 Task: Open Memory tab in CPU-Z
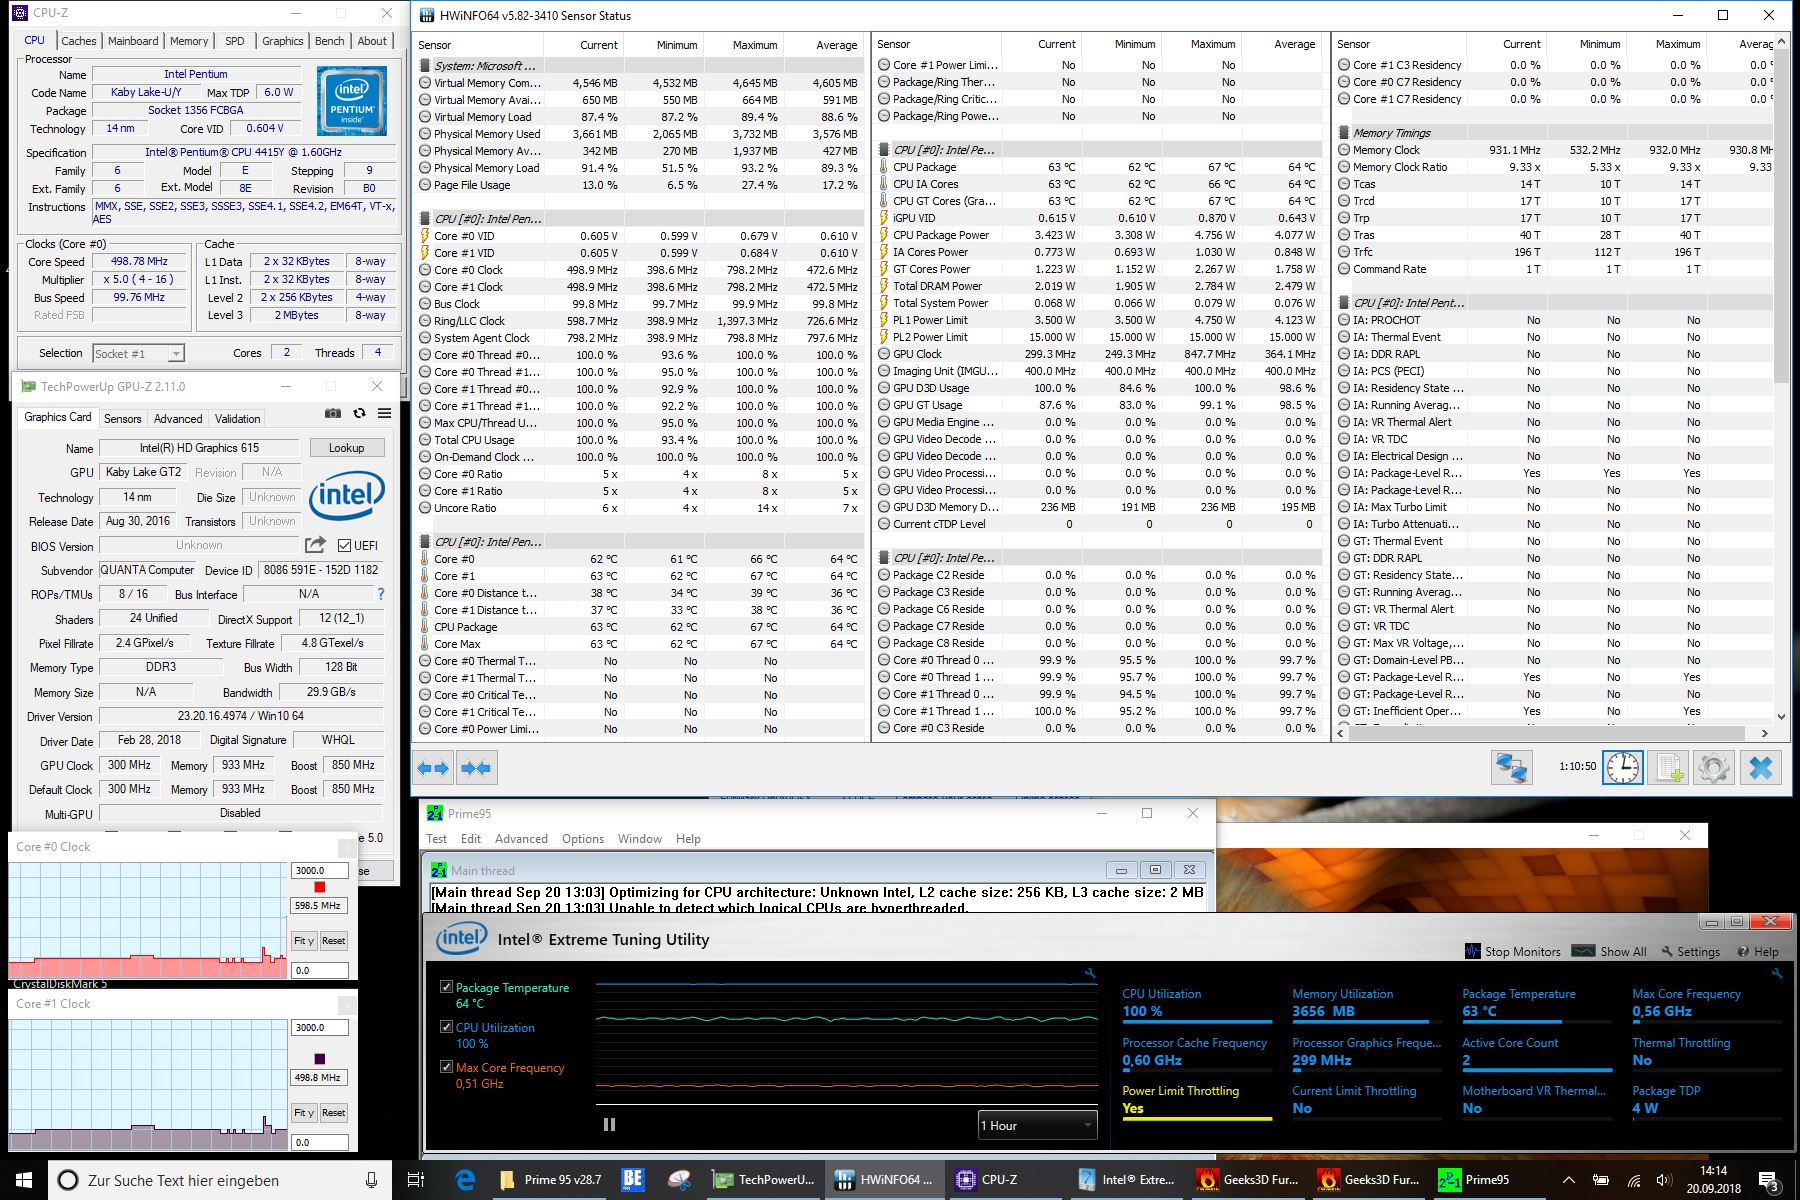click(189, 41)
